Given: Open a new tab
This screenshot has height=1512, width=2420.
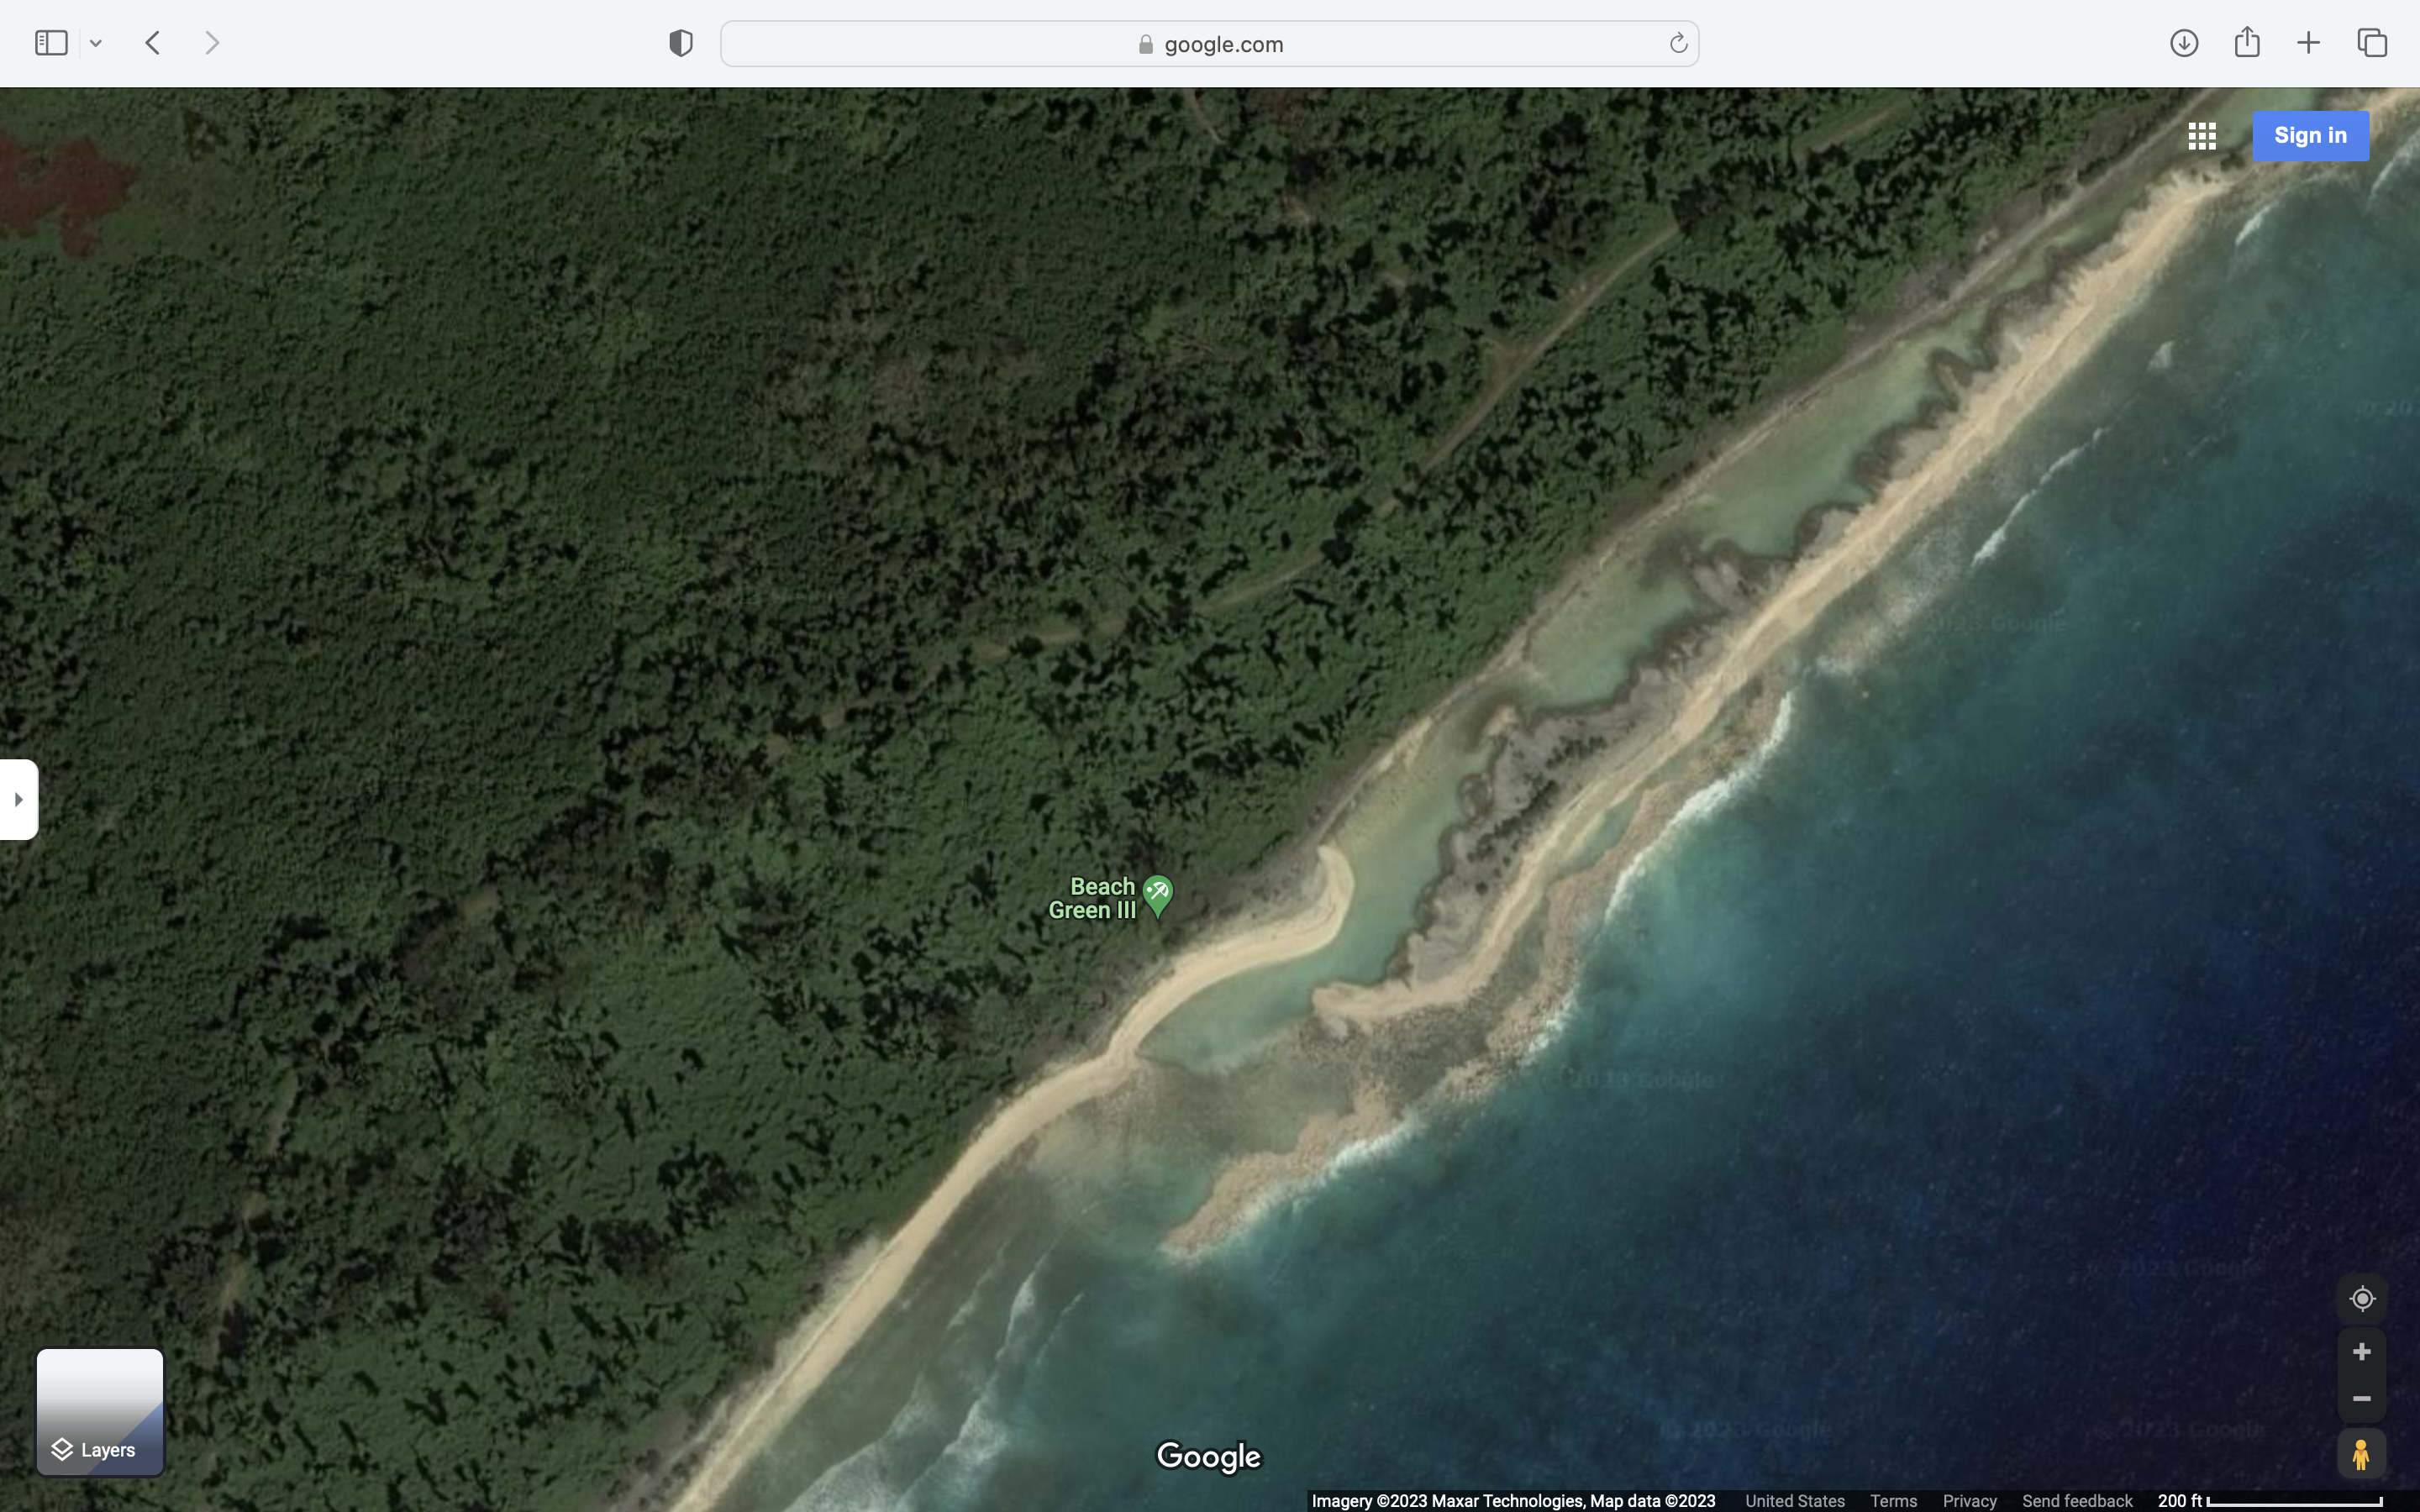Looking at the screenshot, I should pyautogui.click(x=2308, y=43).
